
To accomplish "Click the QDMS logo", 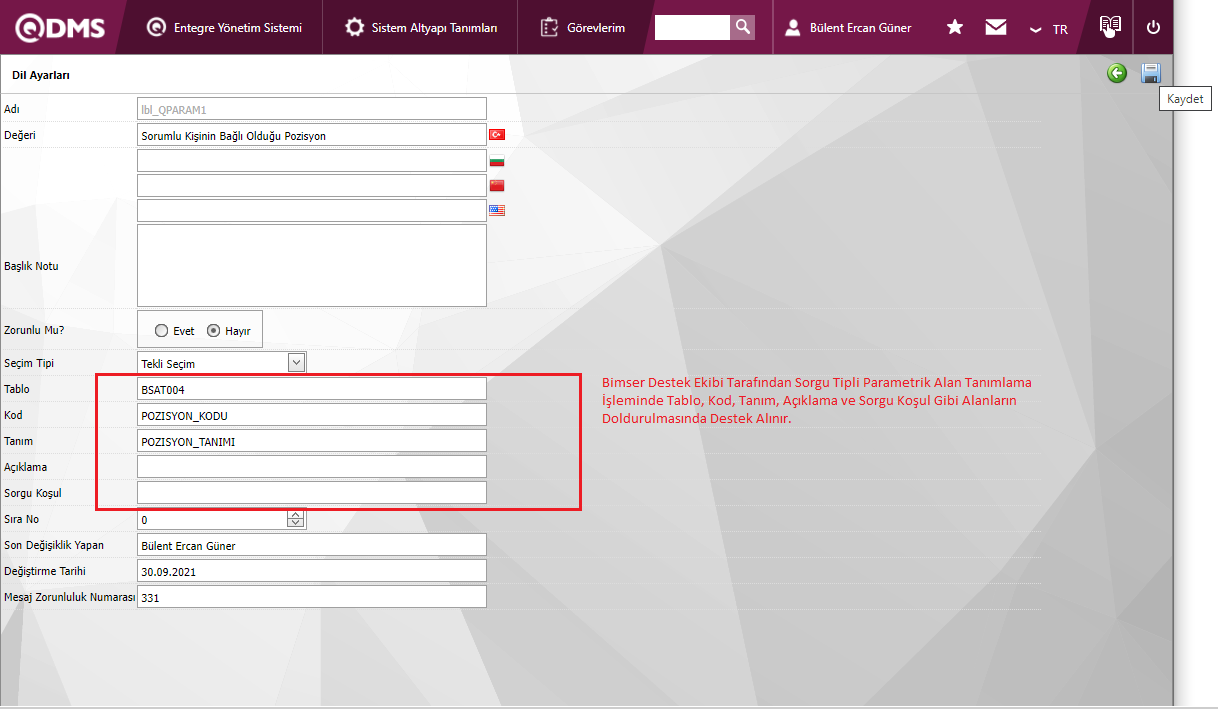I will (60, 28).
